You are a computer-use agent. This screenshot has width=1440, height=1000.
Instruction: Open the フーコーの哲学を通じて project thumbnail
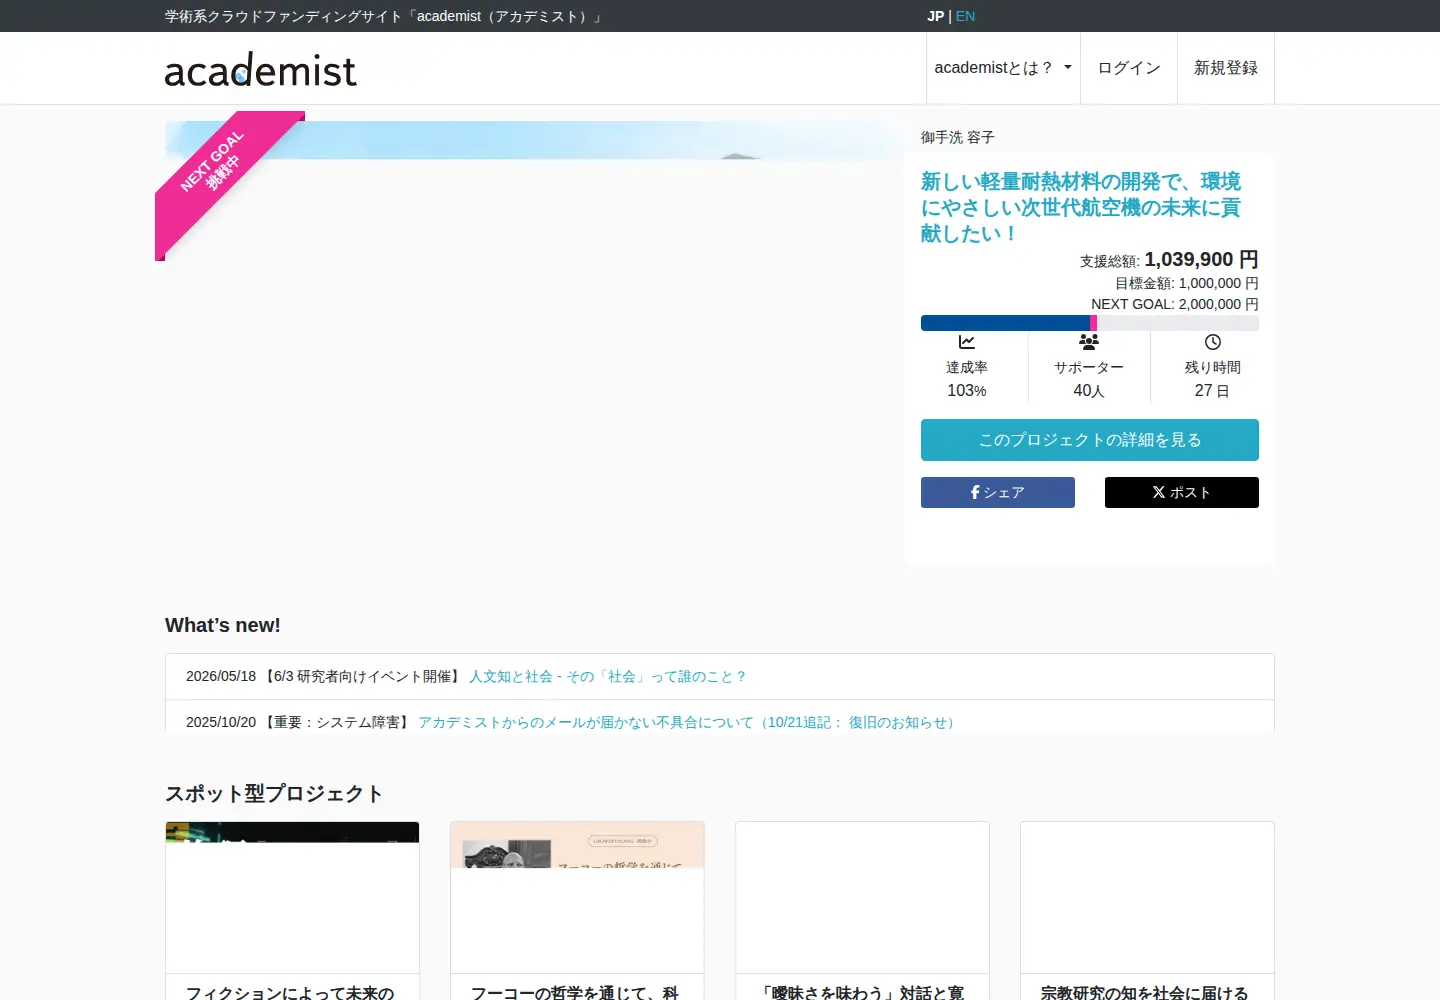click(577, 897)
